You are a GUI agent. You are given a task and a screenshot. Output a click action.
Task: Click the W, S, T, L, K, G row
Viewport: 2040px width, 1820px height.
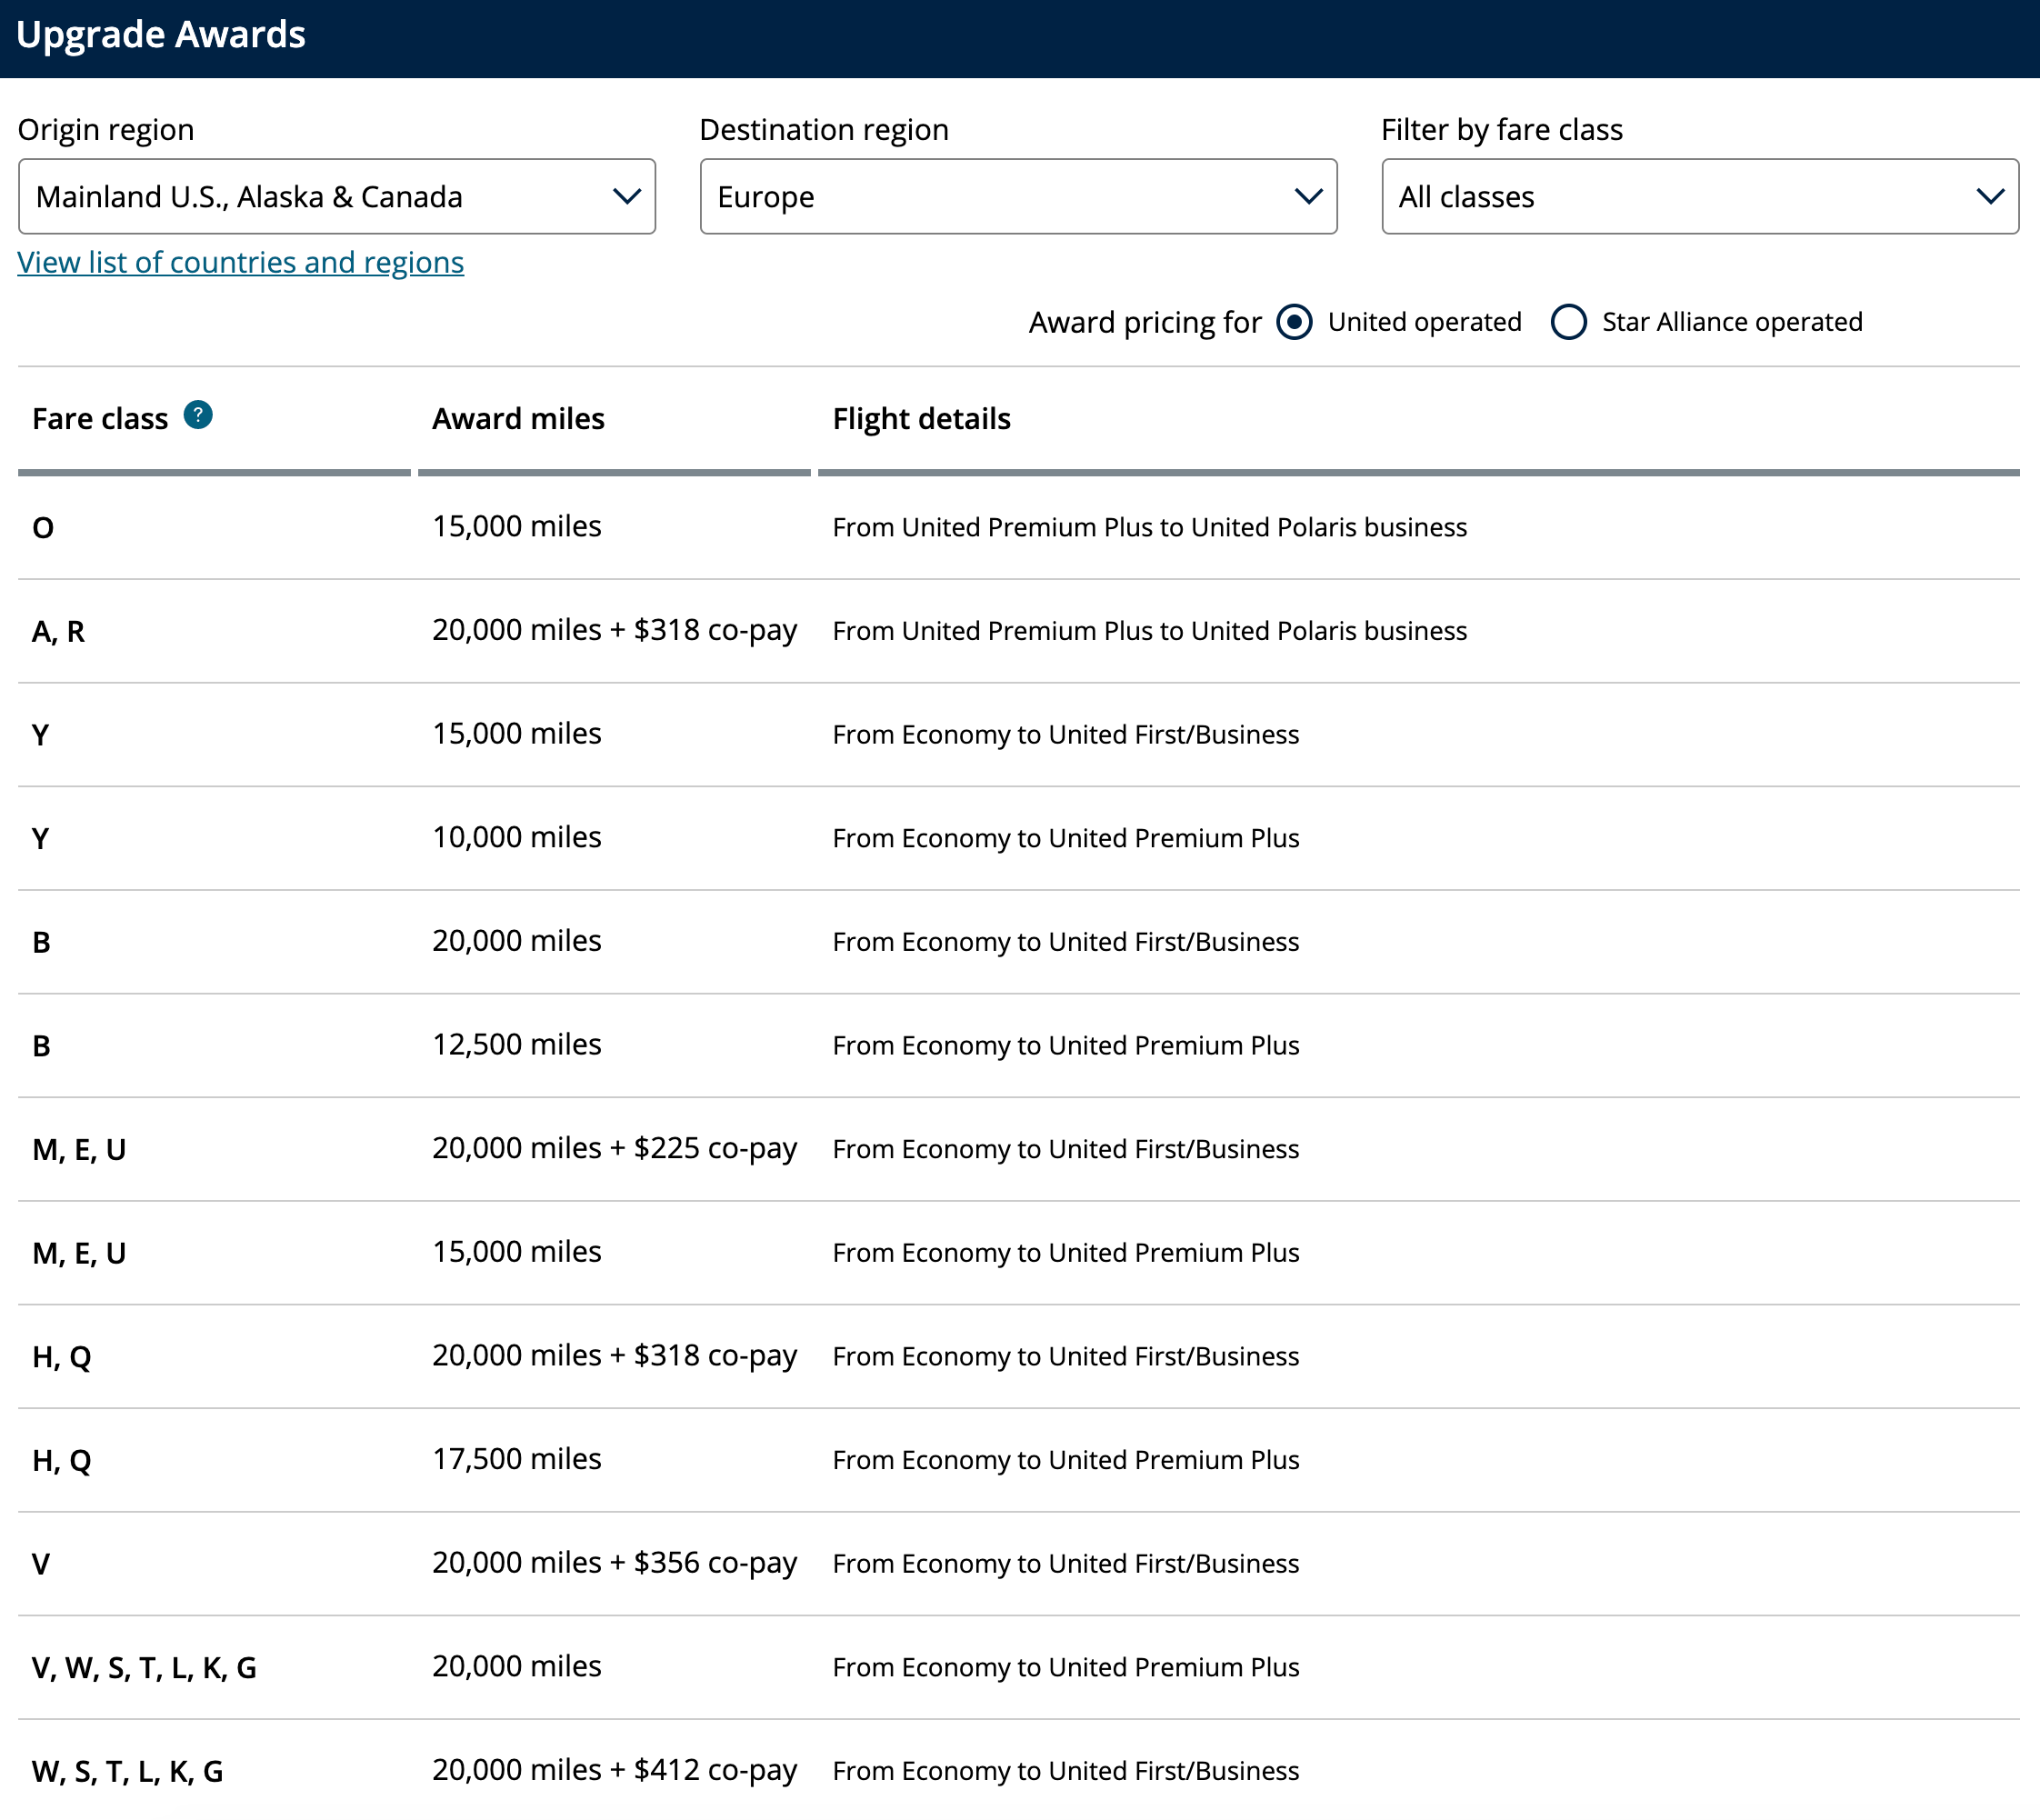(x=127, y=1771)
